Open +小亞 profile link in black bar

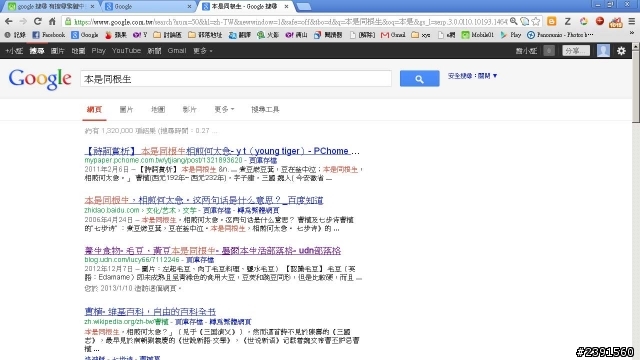pos(14,51)
